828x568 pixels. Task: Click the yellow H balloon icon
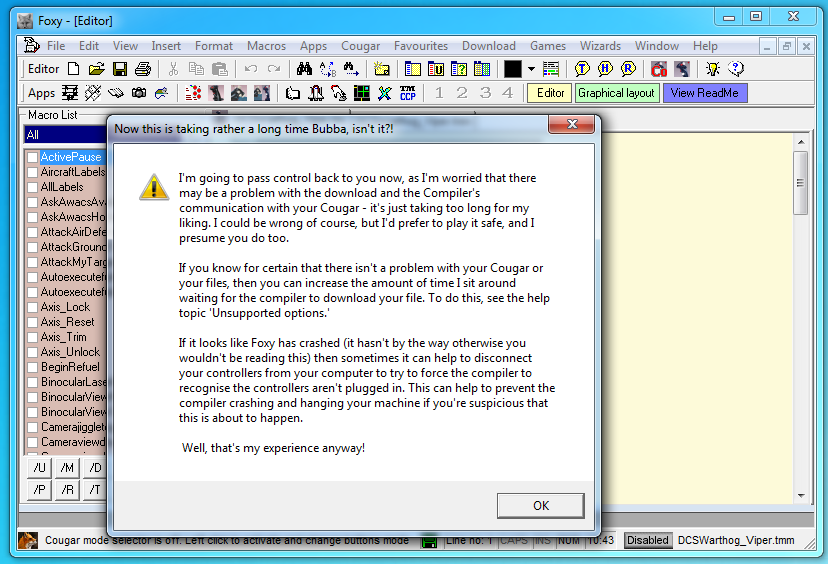(605, 69)
